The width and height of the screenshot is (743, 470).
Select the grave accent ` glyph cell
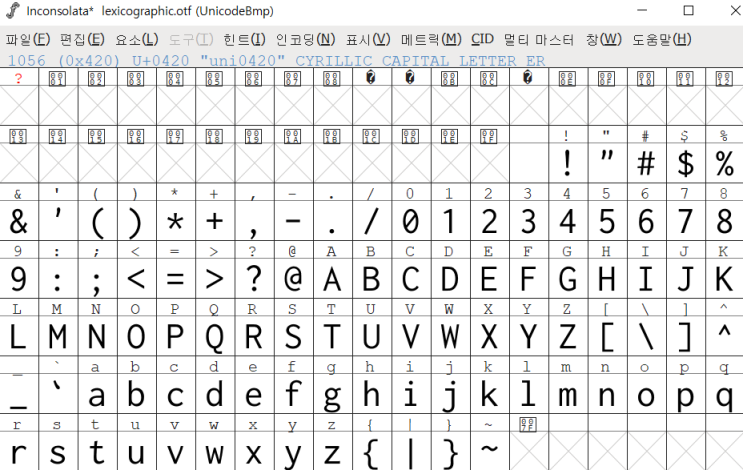58,394
